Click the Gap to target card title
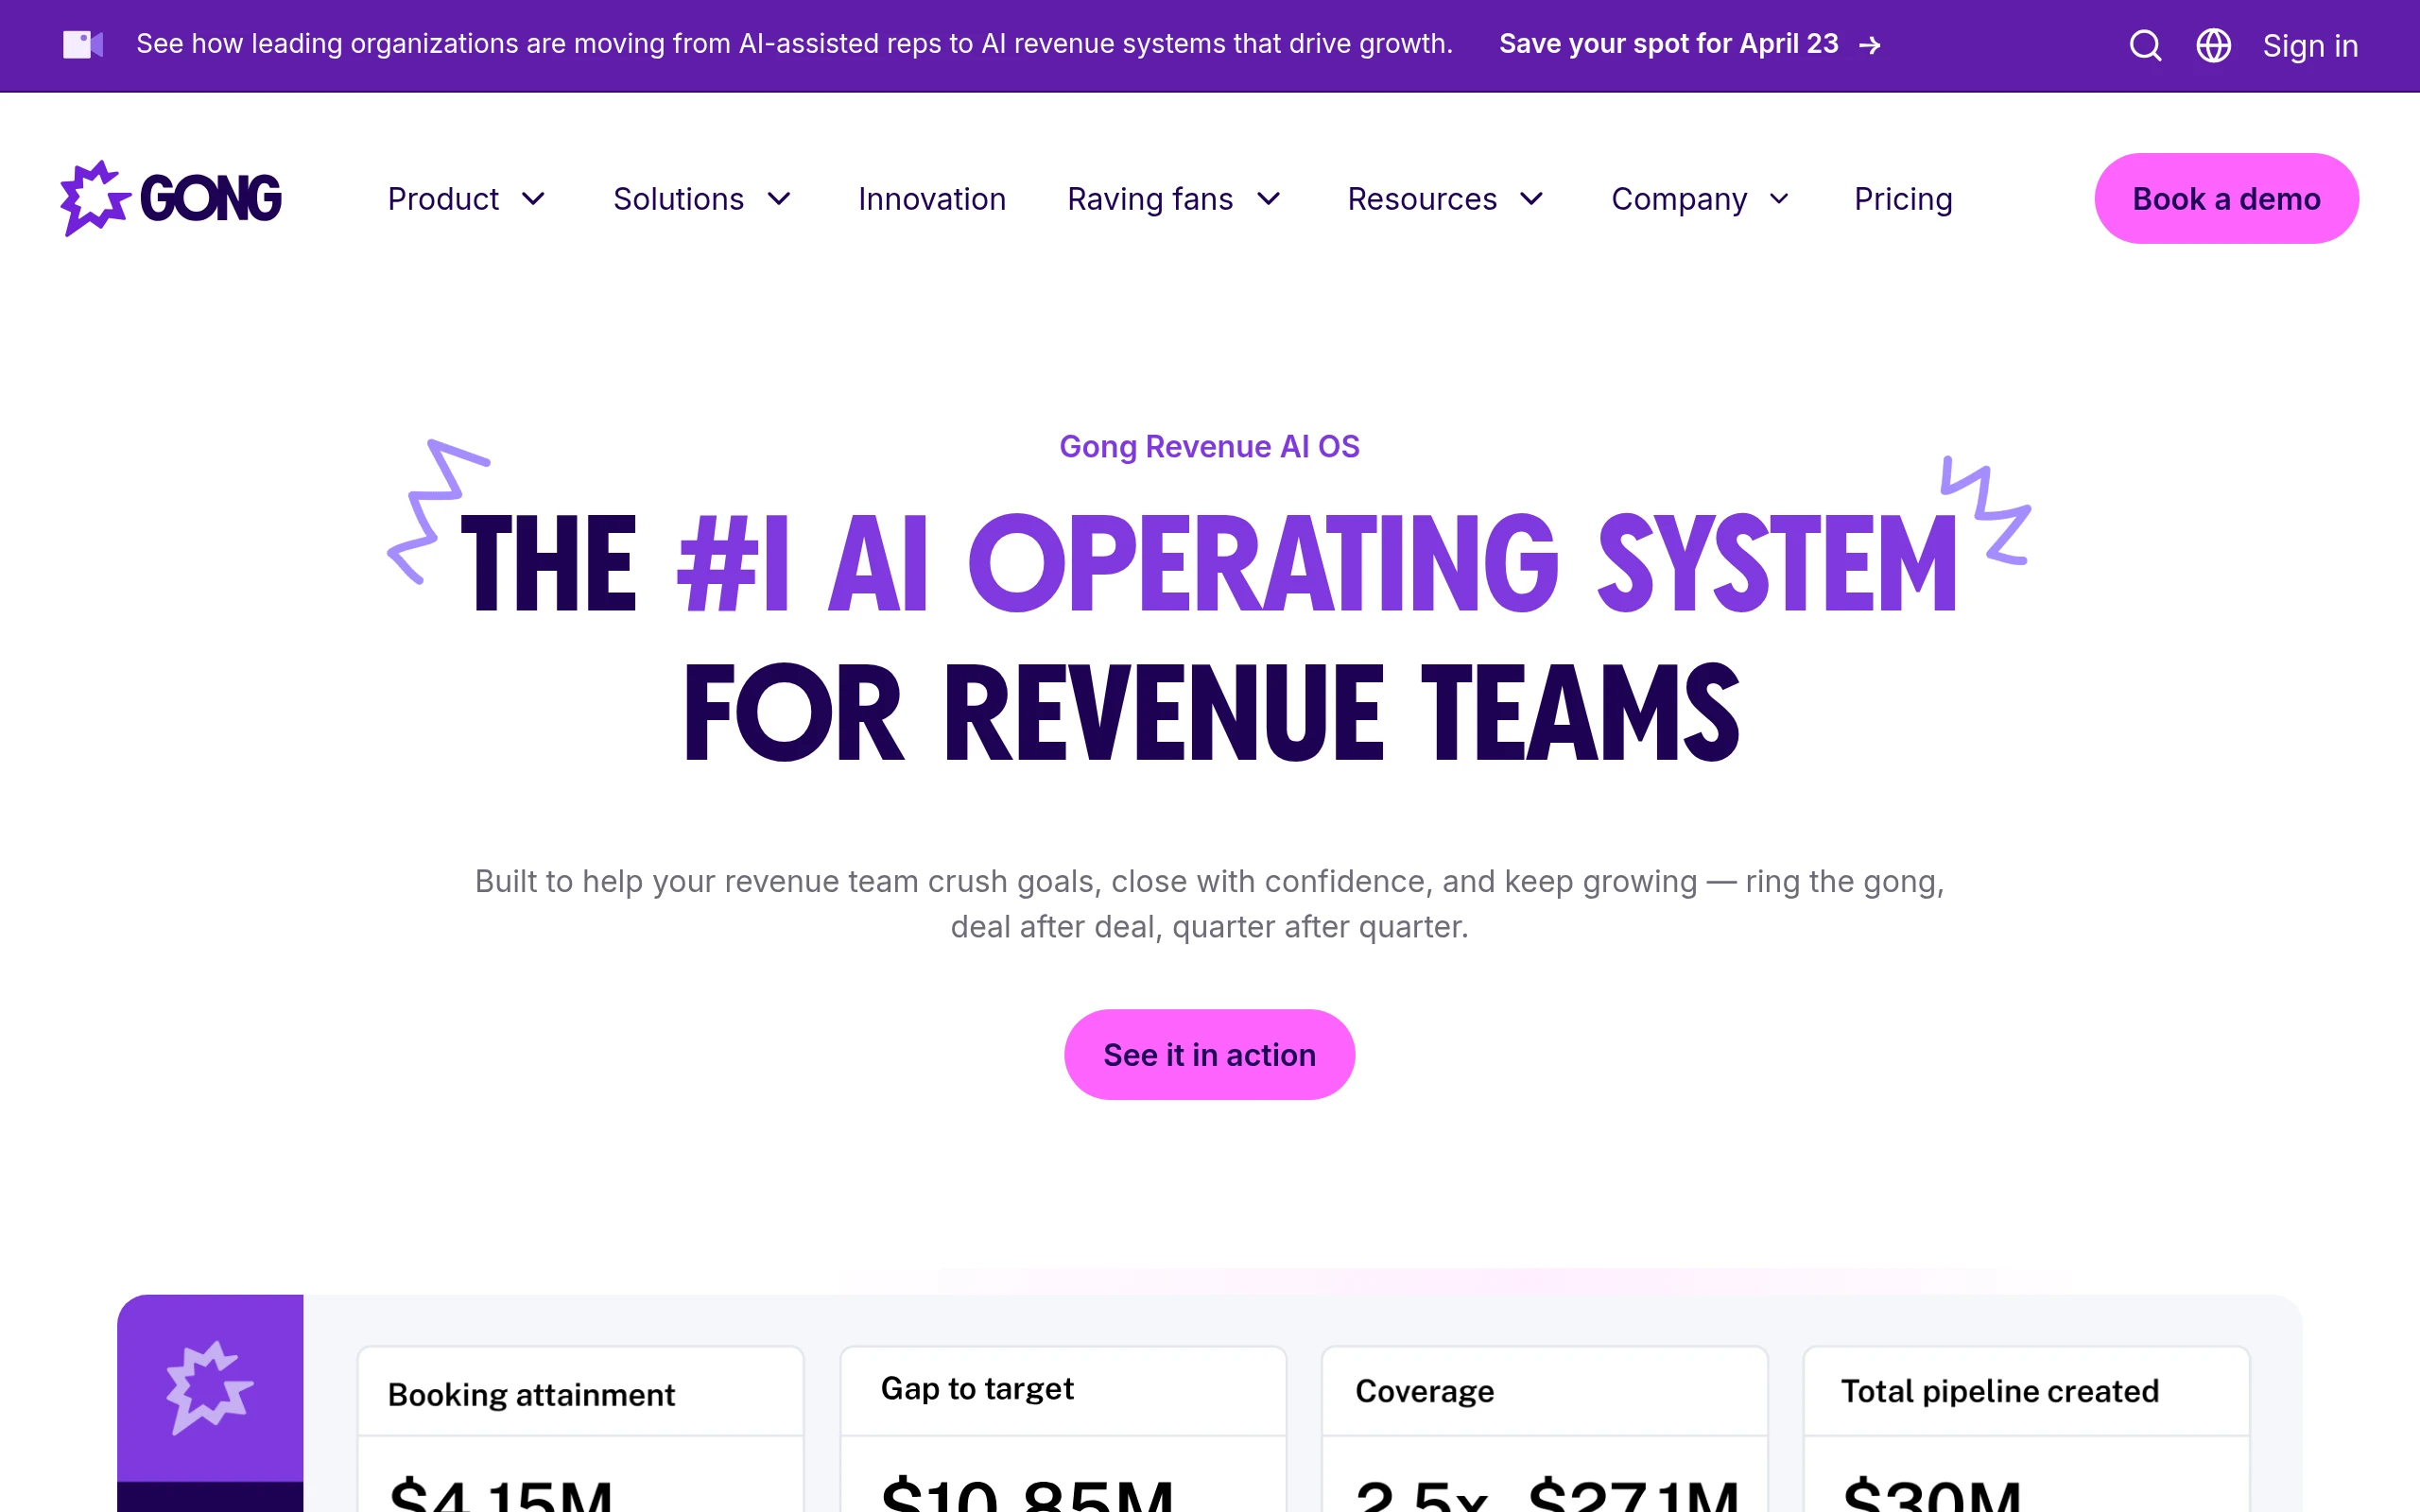This screenshot has width=2420, height=1512. click(x=977, y=1388)
